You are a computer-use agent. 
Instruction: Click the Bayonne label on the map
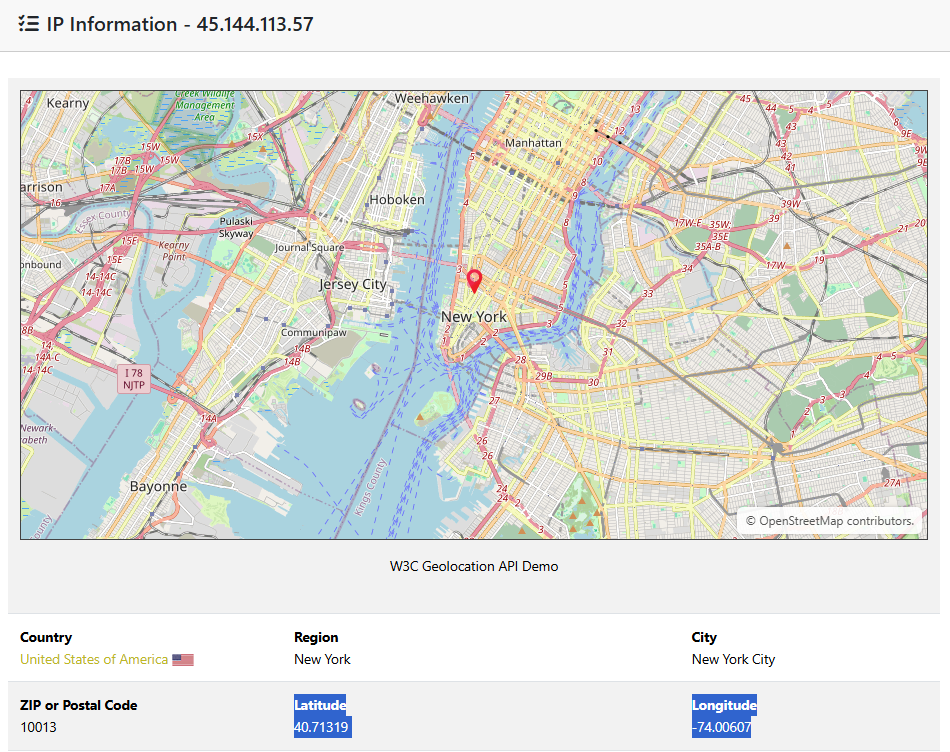click(x=158, y=487)
